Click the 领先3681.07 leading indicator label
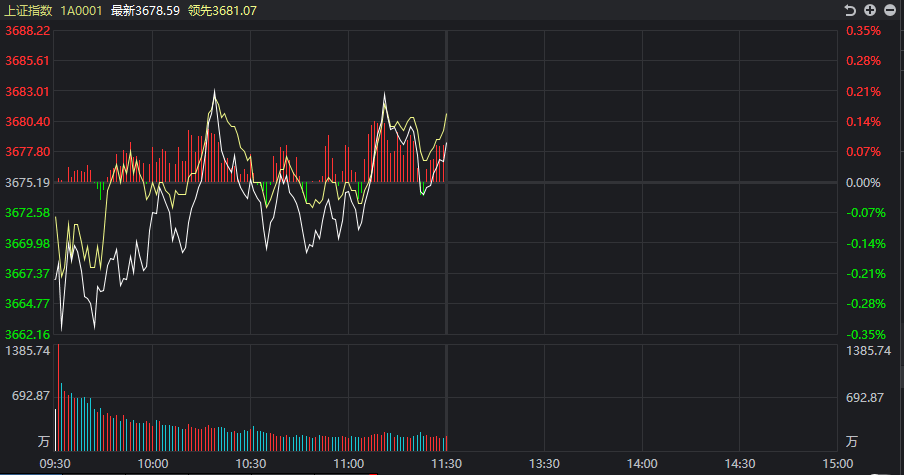 (x=223, y=11)
